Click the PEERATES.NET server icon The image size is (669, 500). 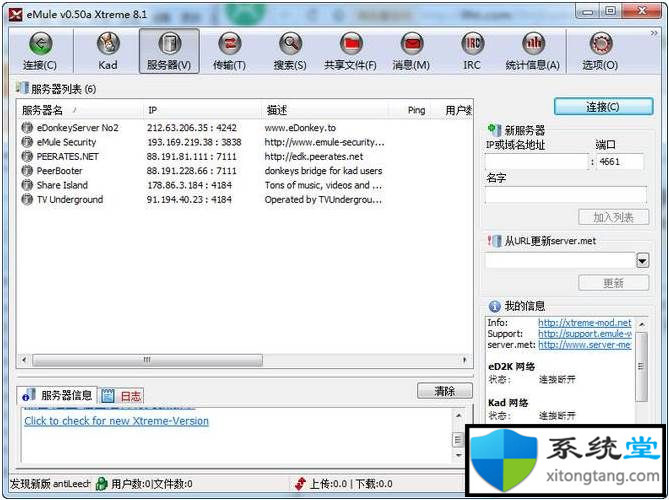(27, 157)
